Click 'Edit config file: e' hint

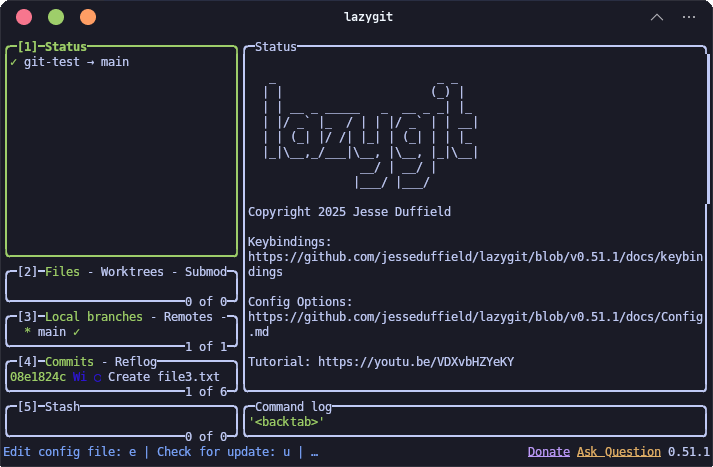pyautogui.click(x=70, y=452)
